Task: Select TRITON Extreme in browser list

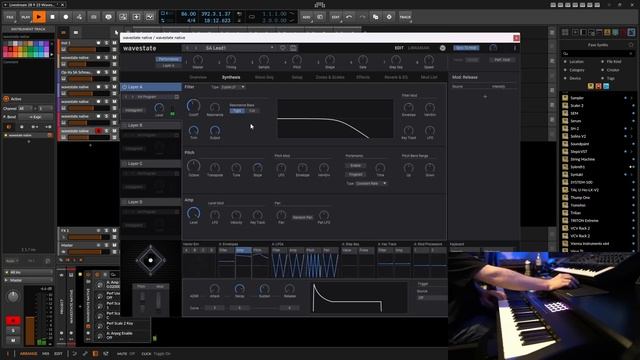Action: [584, 220]
